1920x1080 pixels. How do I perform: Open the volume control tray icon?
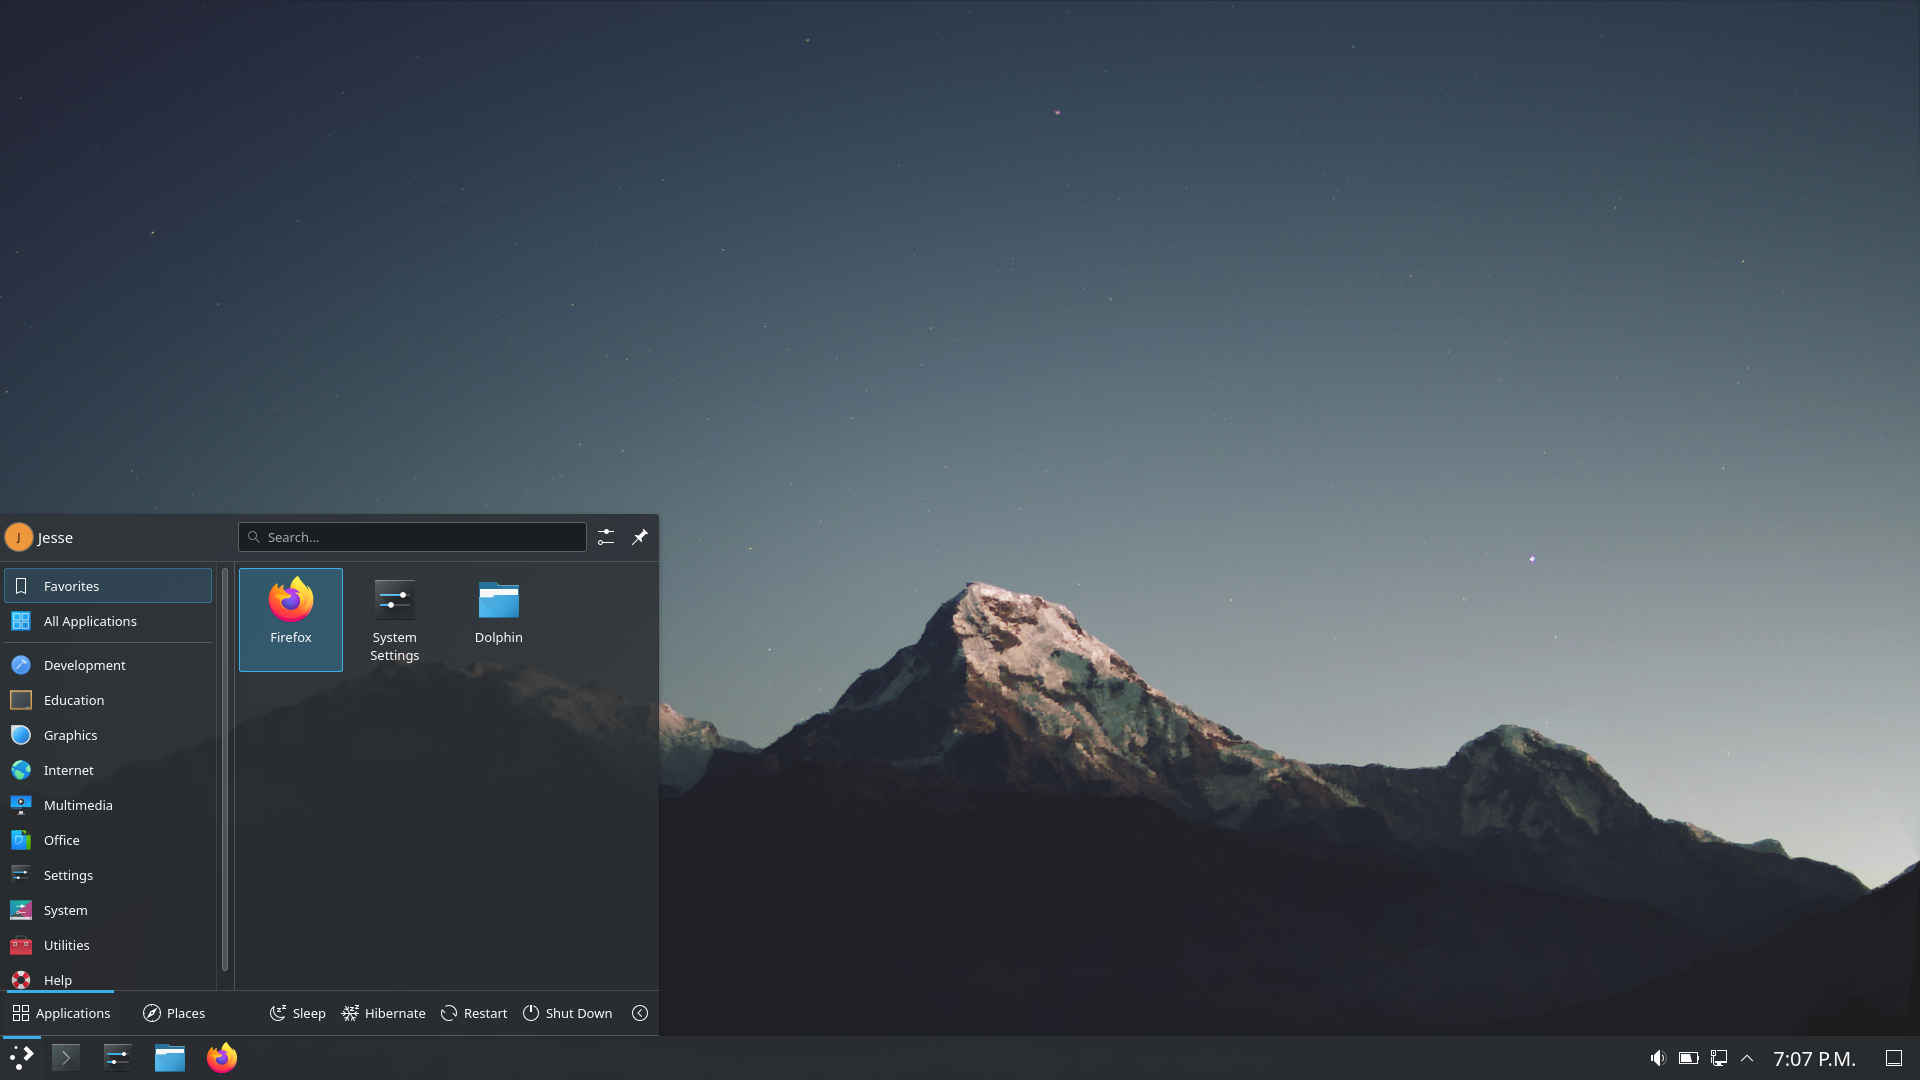point(1658,1058)
